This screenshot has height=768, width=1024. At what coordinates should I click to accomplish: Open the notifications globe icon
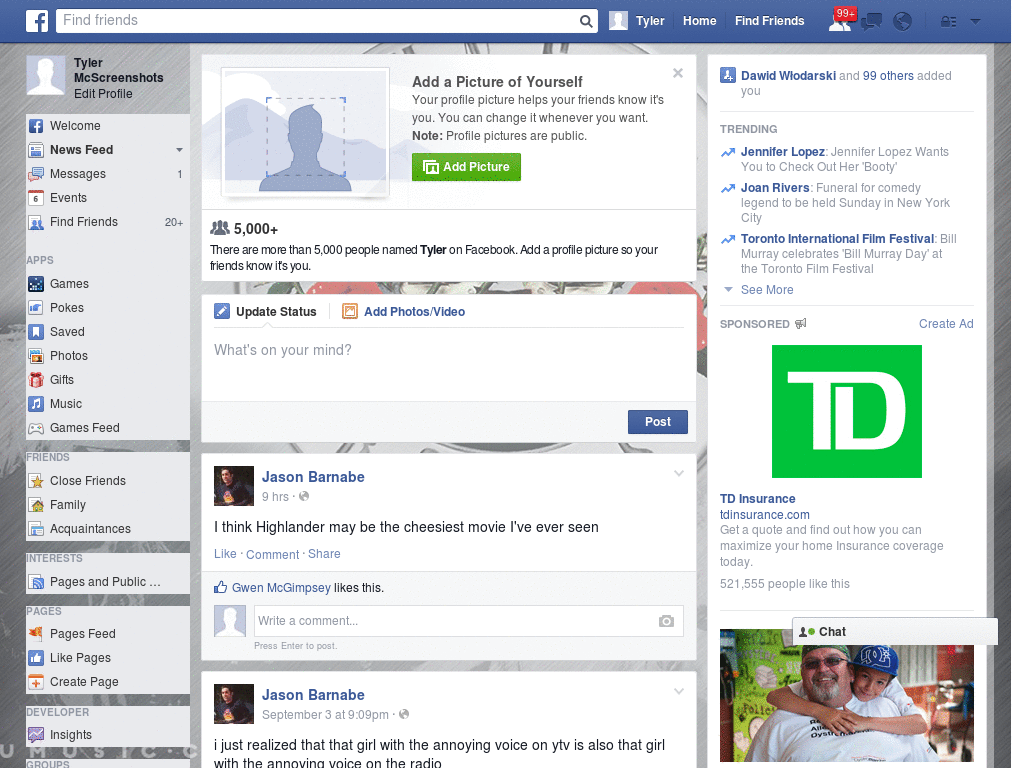pyautogui.click(x=902, y=22)
